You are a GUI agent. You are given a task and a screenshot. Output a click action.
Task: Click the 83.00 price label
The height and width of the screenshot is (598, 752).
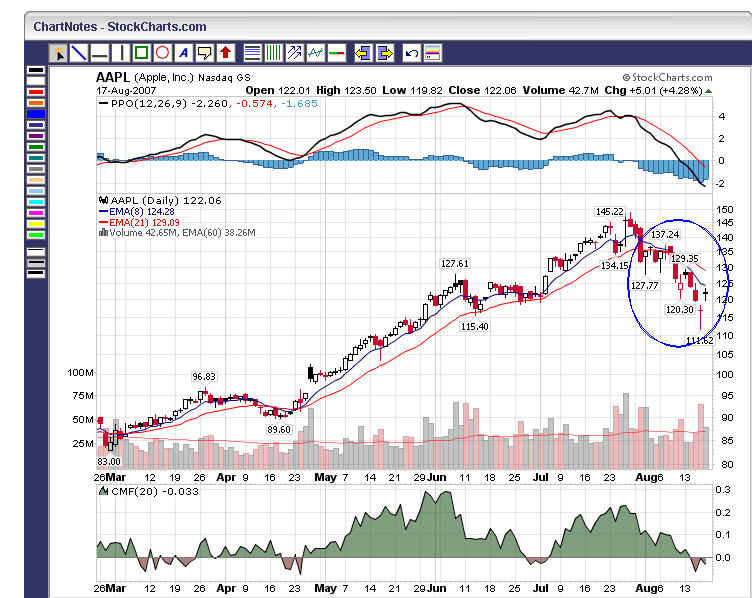click(x=109, y=462)
